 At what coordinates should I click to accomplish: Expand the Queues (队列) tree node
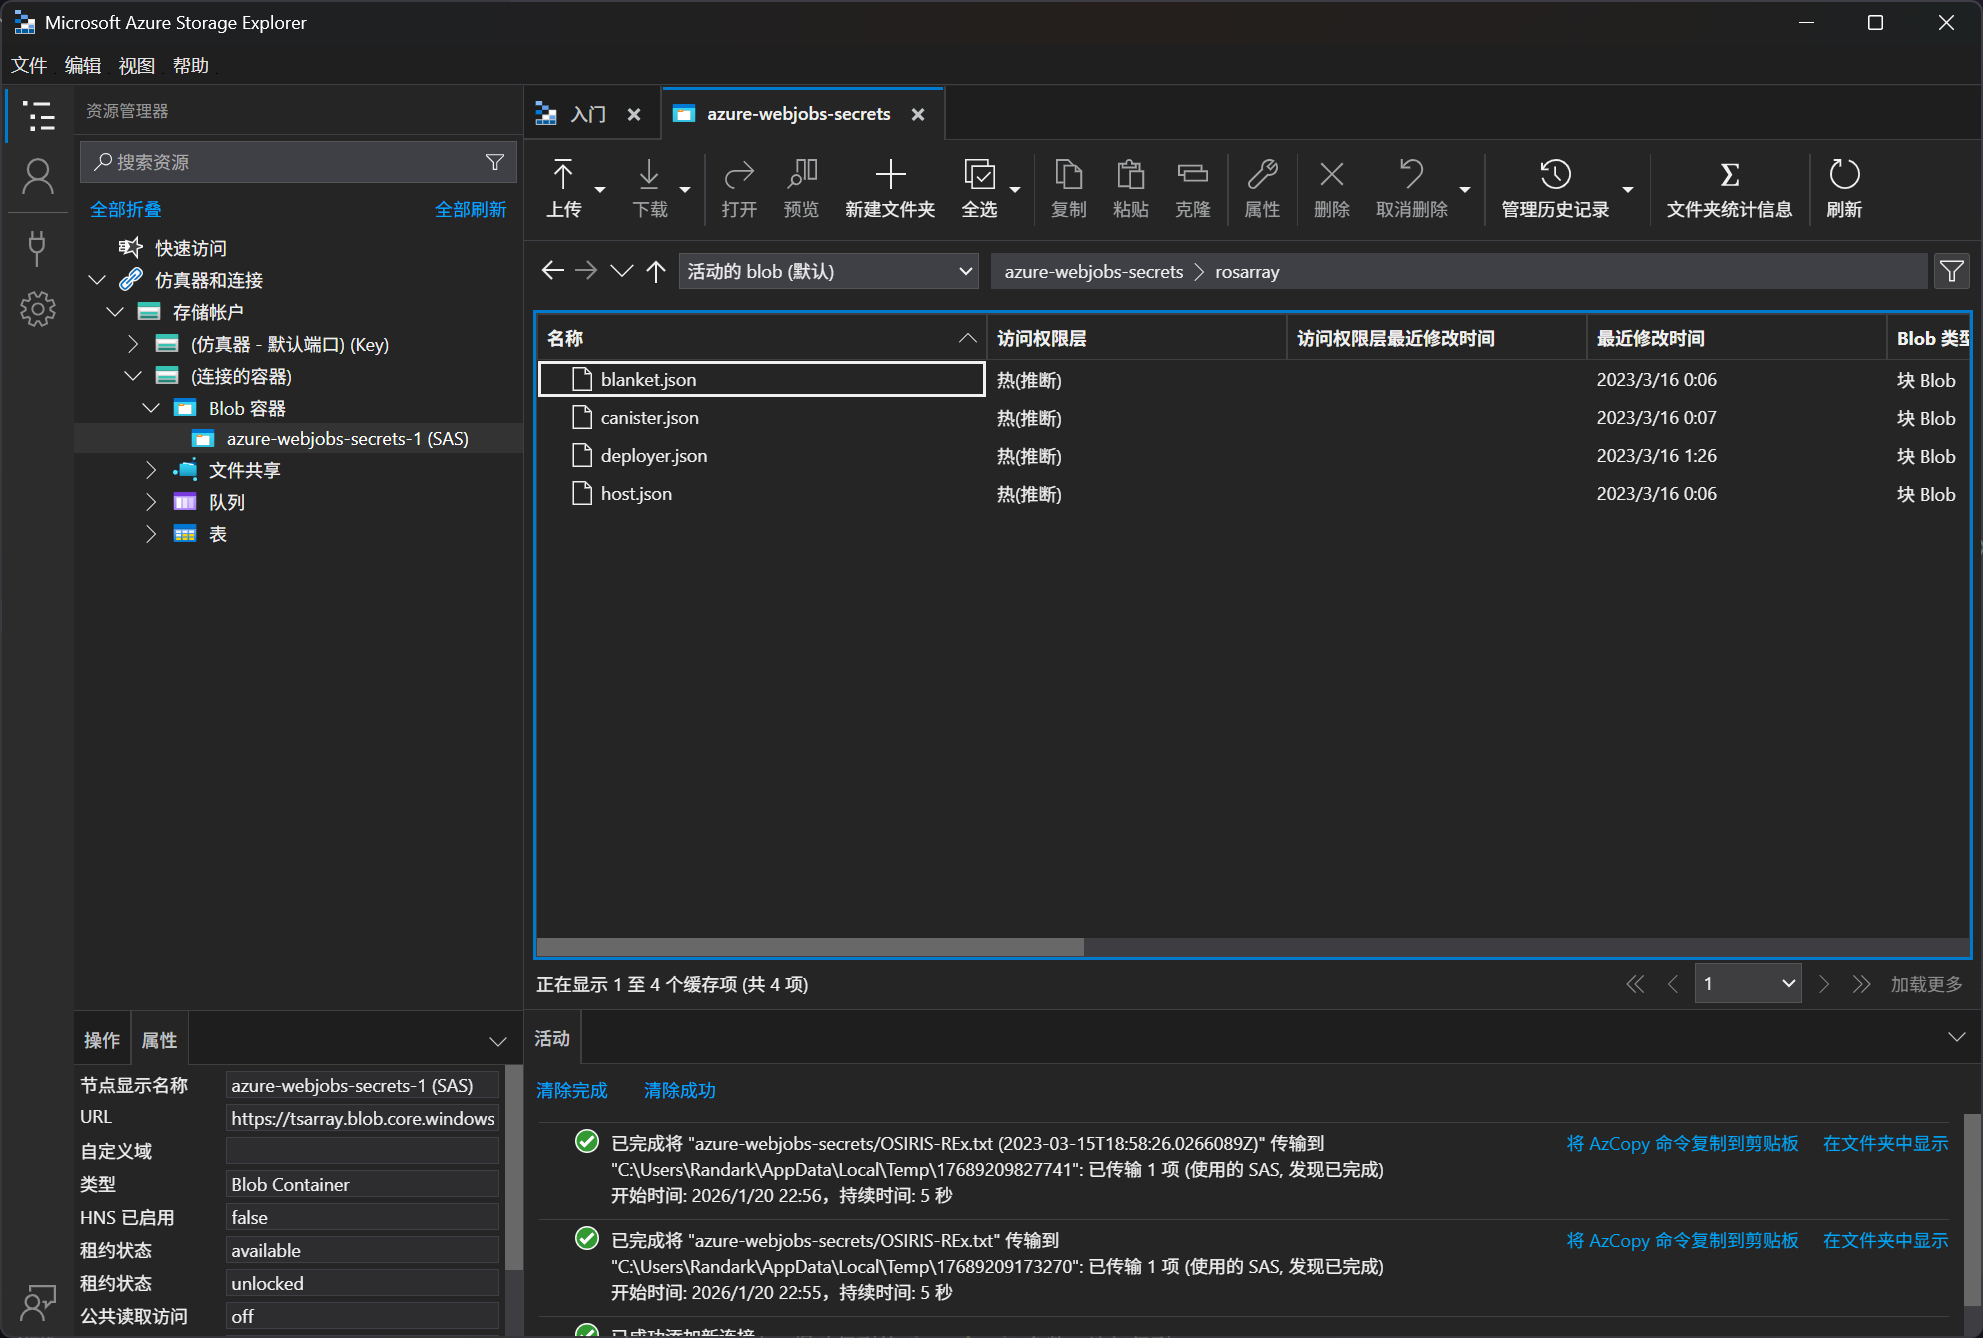(x=150, y=502)
